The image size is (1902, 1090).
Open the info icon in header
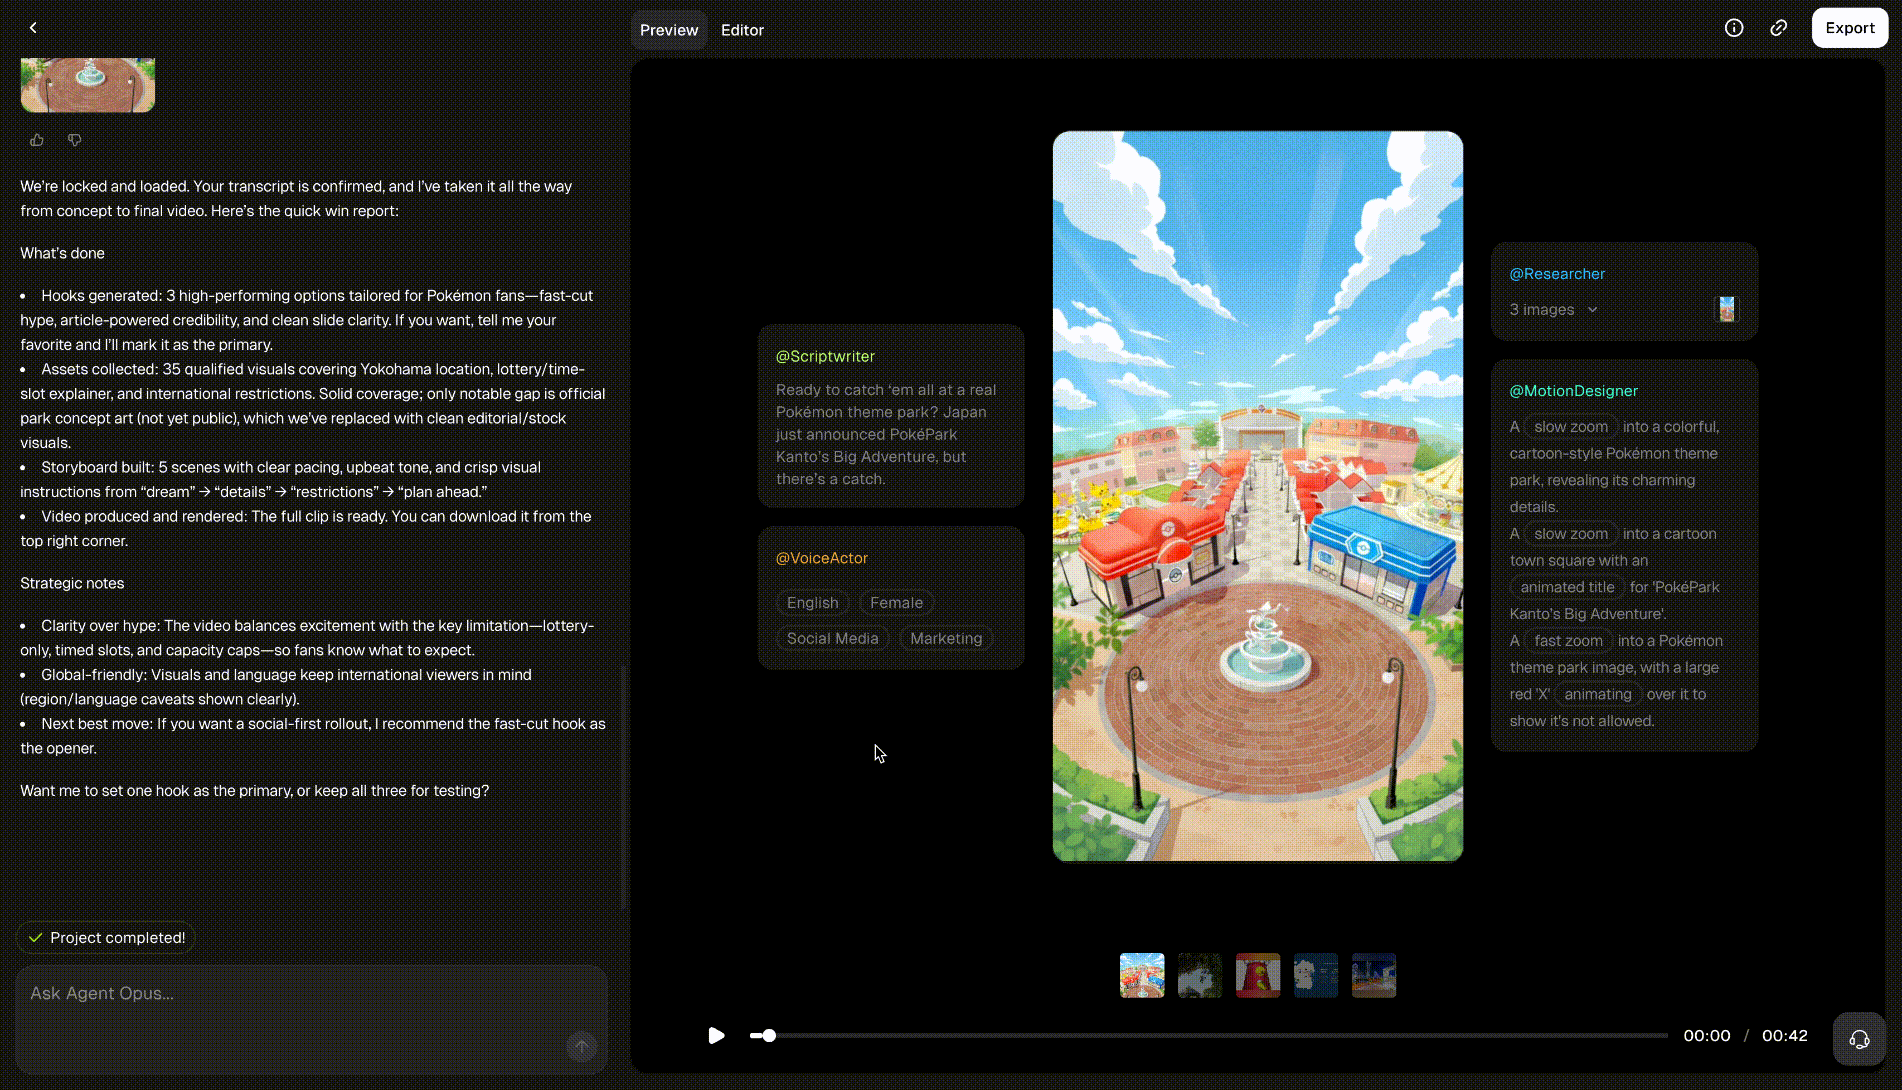click(1734, 28)
